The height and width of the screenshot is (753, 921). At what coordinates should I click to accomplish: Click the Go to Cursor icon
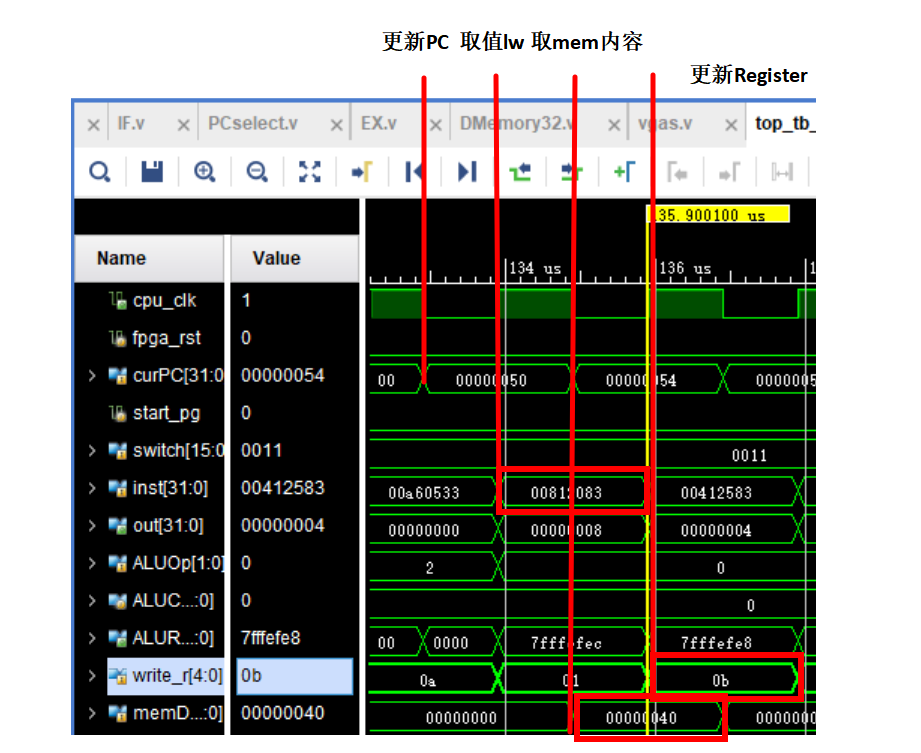pyautogui.click(x=362, y=172)
